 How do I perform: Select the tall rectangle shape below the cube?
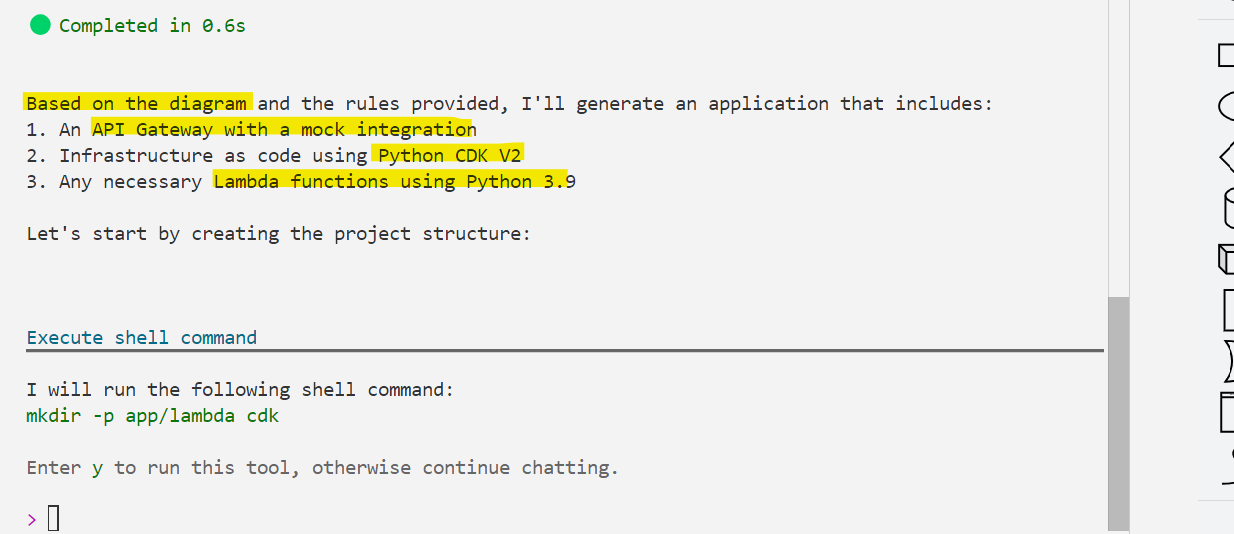point(1229,310)
